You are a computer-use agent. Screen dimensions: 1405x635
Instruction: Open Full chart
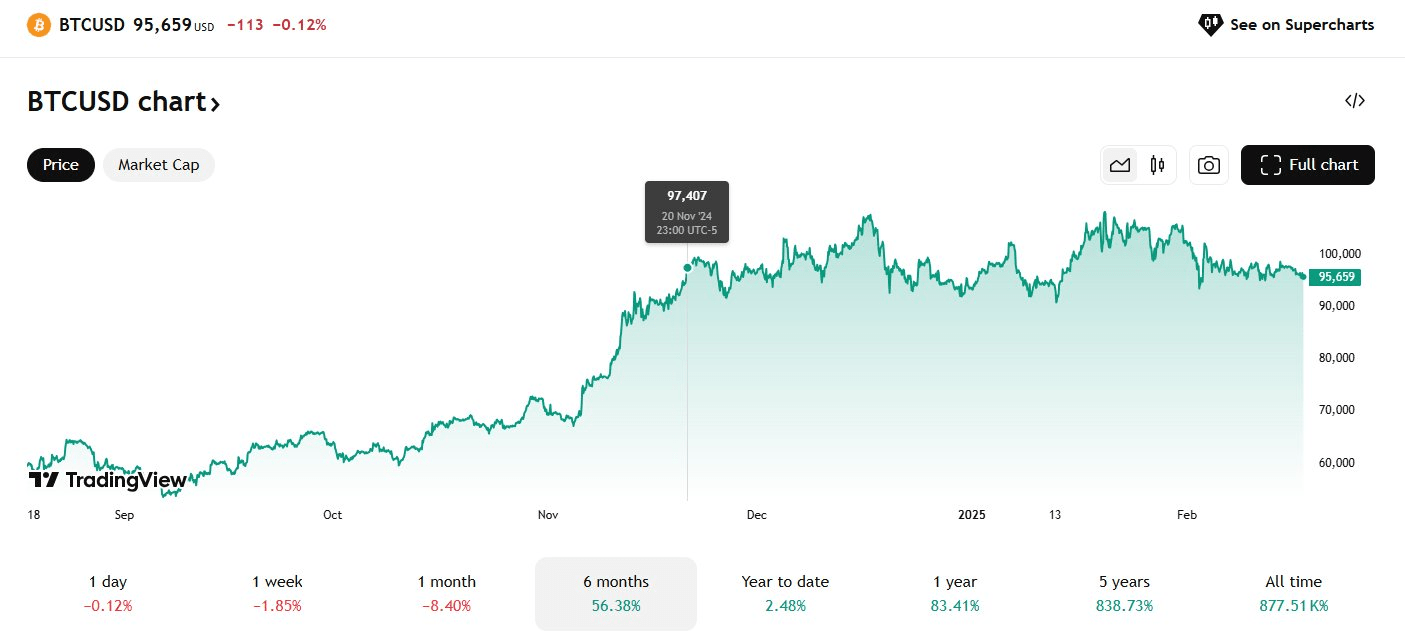(1308, 165)
